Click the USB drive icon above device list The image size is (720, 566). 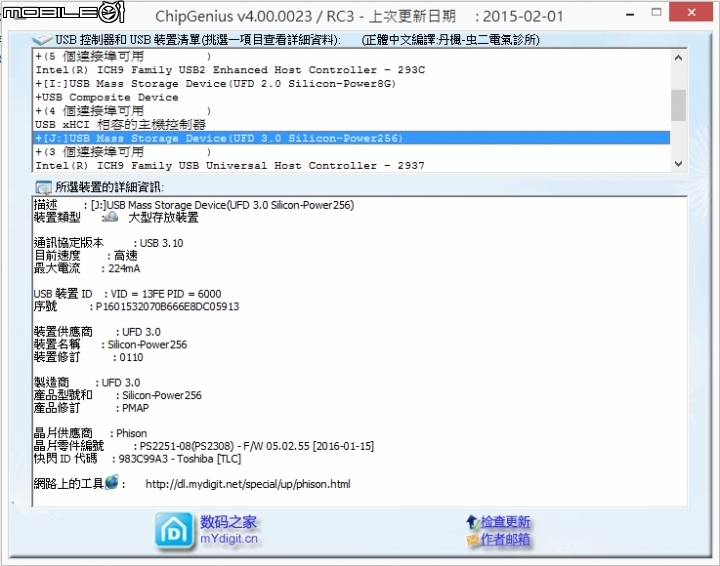pyautogui.click(x=43, y=40)
